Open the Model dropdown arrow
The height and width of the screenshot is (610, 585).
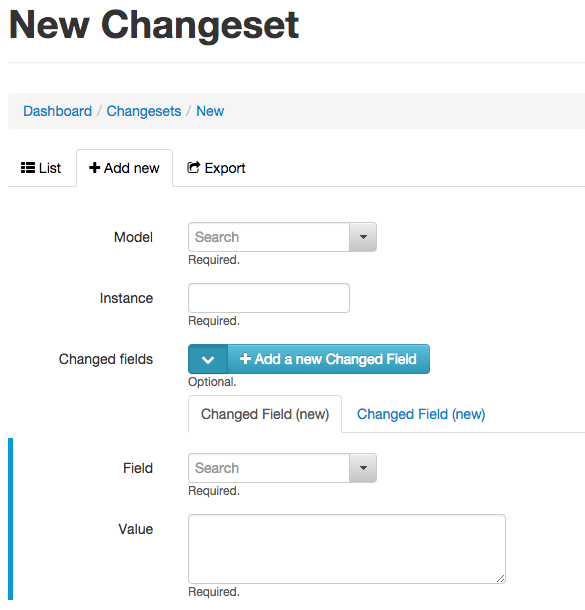[x=363, y=237]
